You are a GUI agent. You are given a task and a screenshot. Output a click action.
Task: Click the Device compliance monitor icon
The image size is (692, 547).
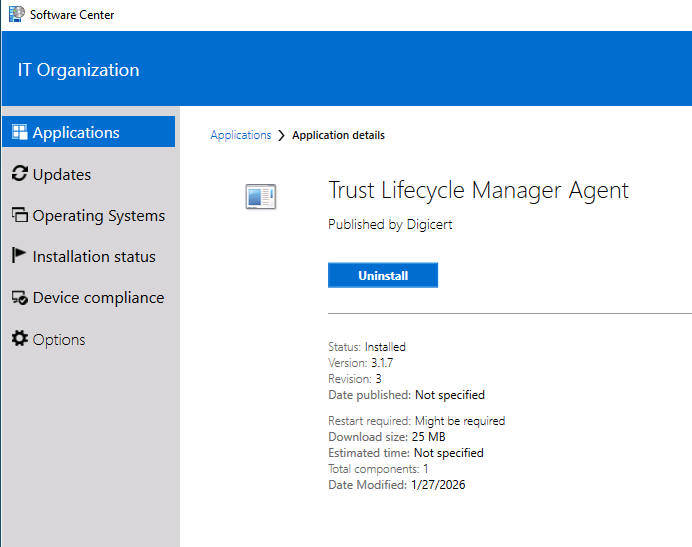click(x=19, y=298)
